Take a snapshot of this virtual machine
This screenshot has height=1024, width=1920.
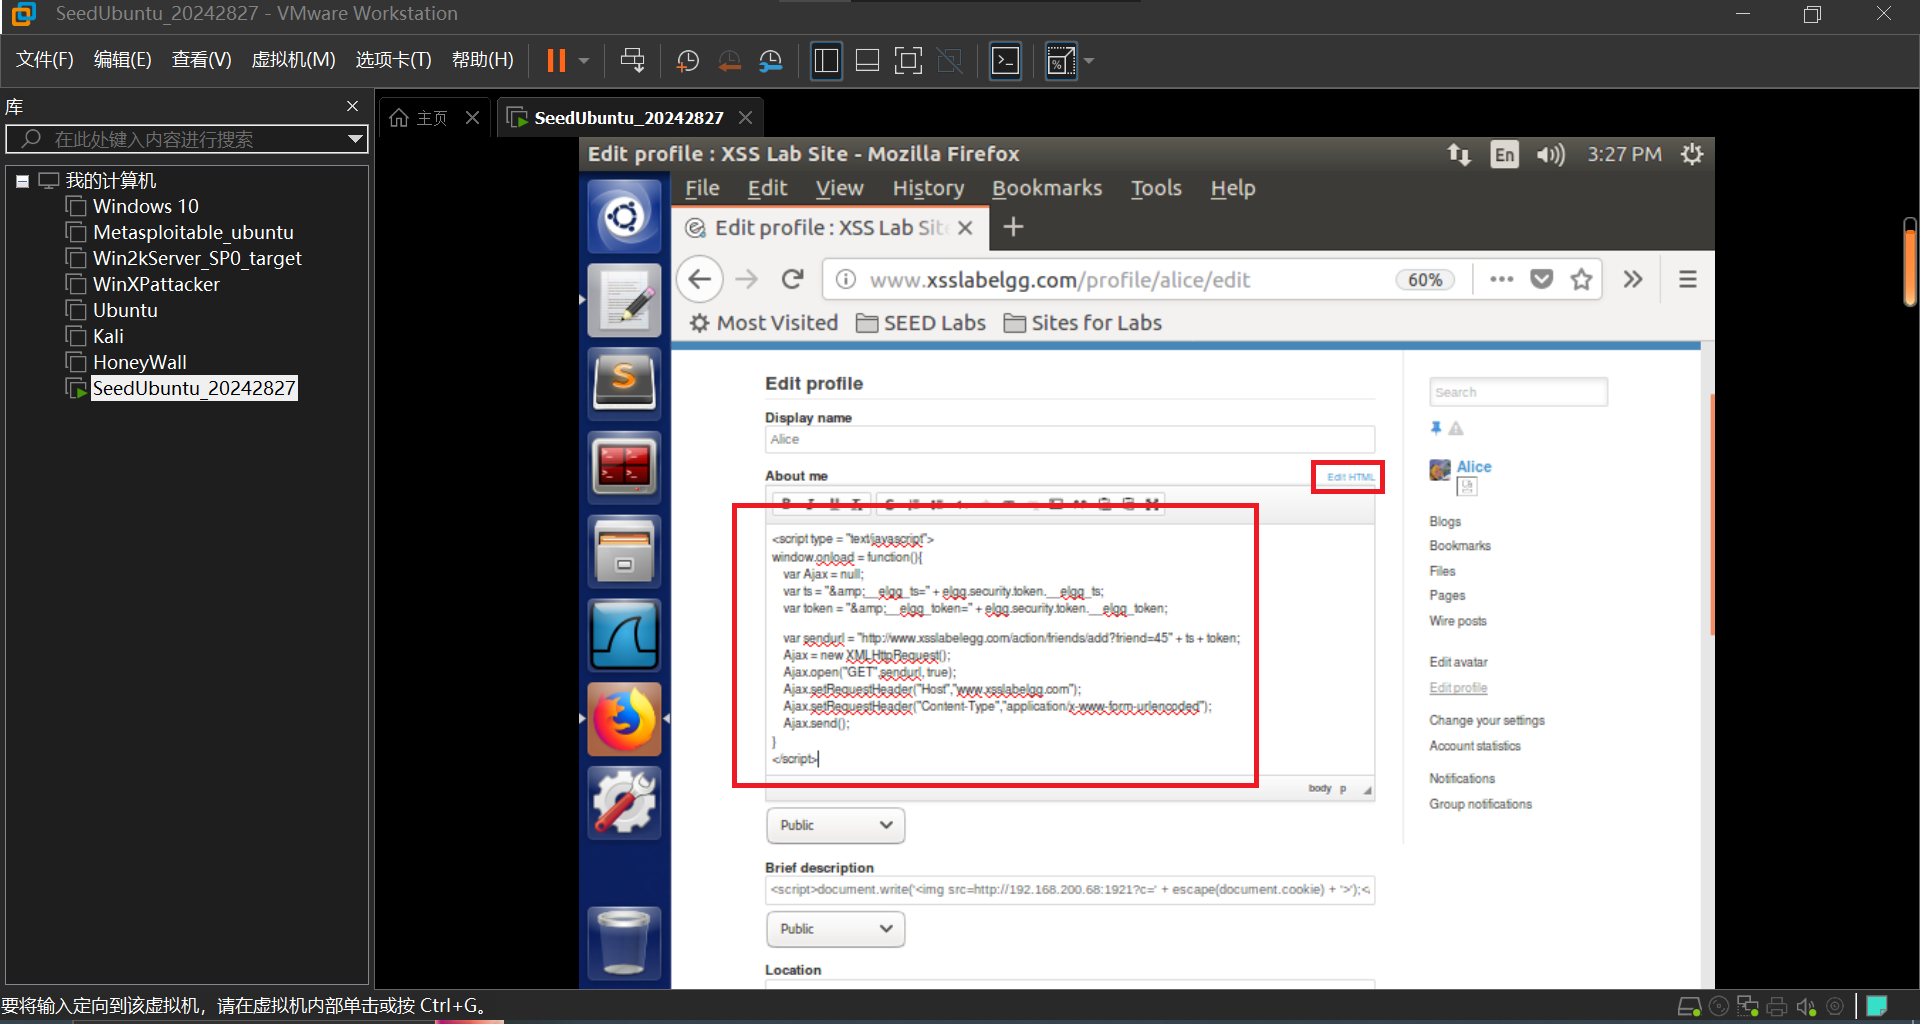688,61
